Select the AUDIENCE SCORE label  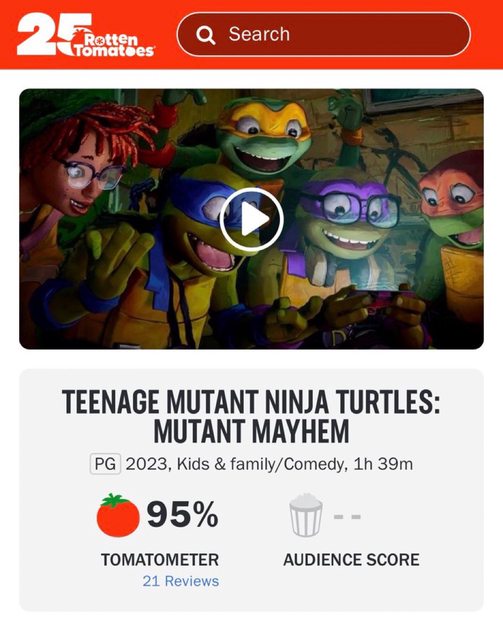point(351,560)
